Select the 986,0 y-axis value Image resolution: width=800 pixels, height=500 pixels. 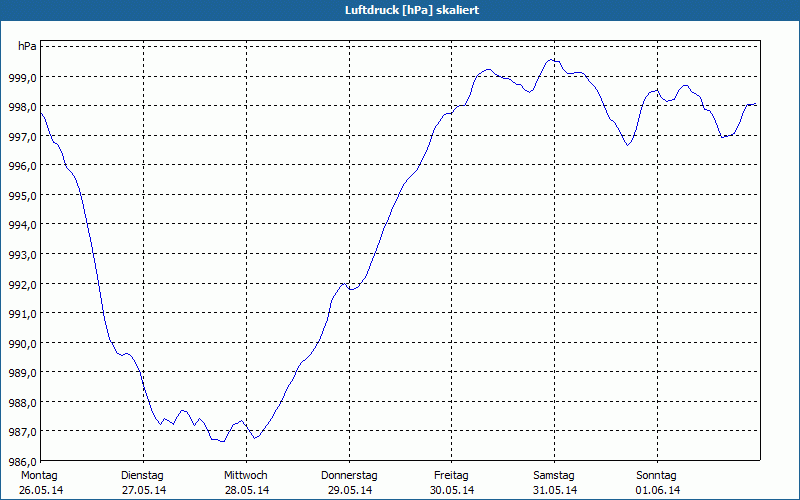tap(23, 462)
